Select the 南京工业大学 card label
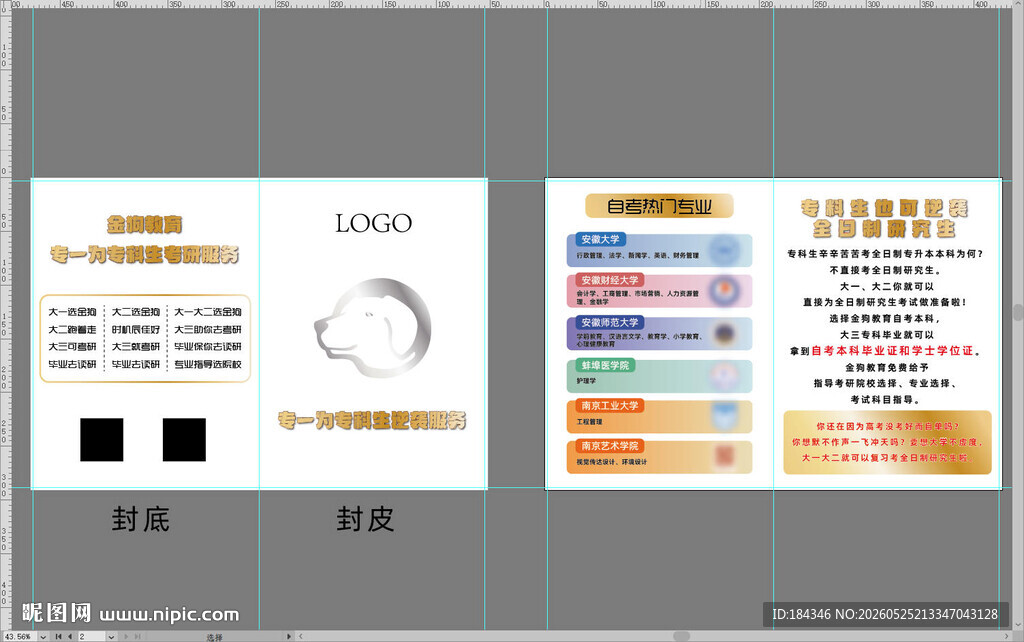Image resolution: width=1024 pixels, height=642 pixels. click(610, 406)
